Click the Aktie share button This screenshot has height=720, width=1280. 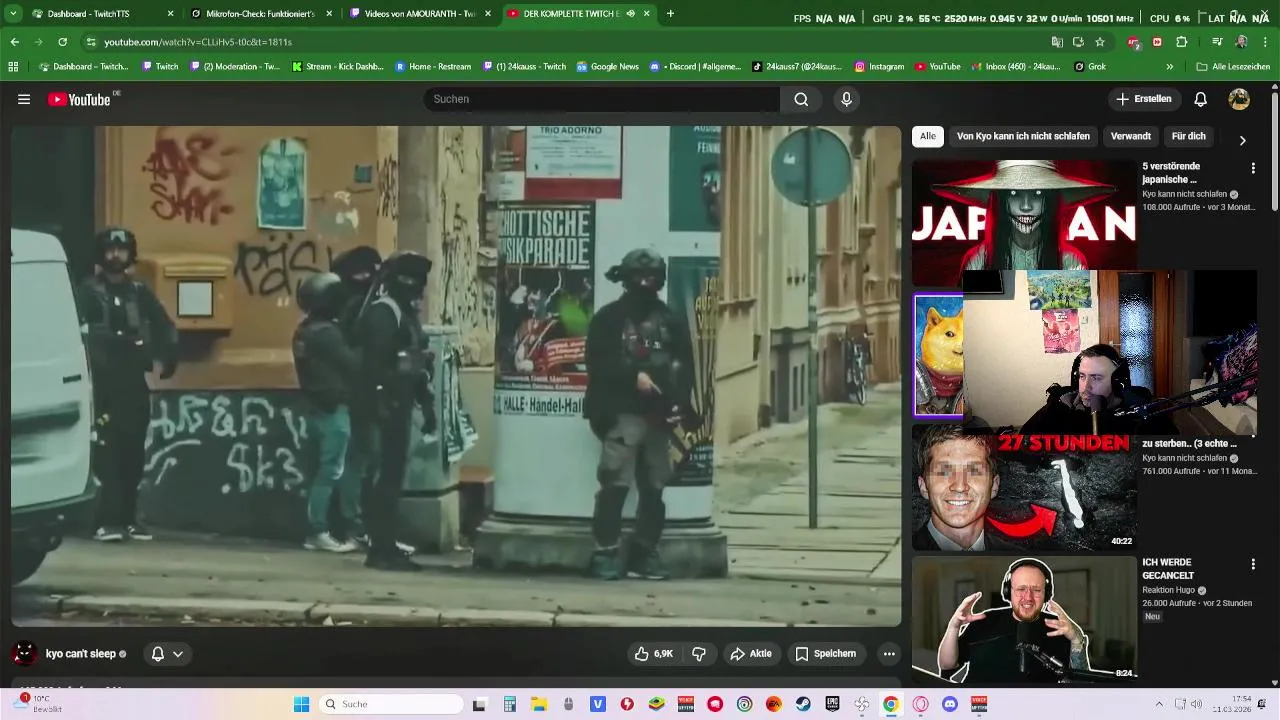pyautogui.click(x=751, y=654)
